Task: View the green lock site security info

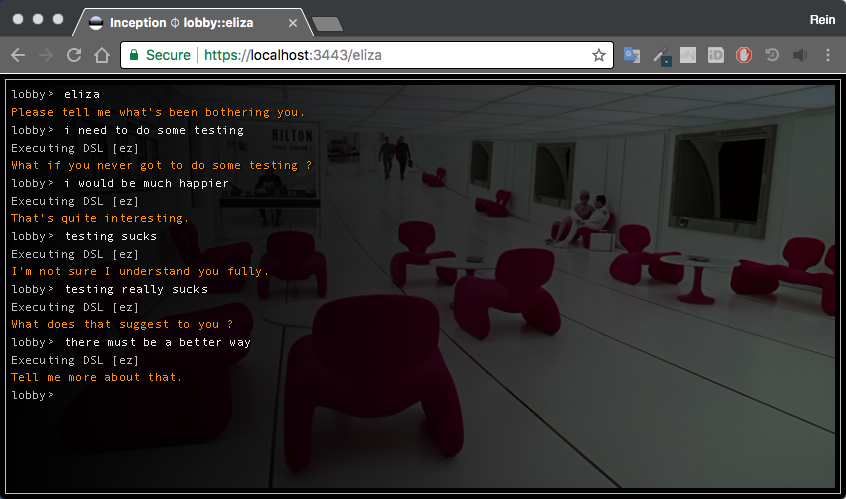Action: (x=134, y=55)
